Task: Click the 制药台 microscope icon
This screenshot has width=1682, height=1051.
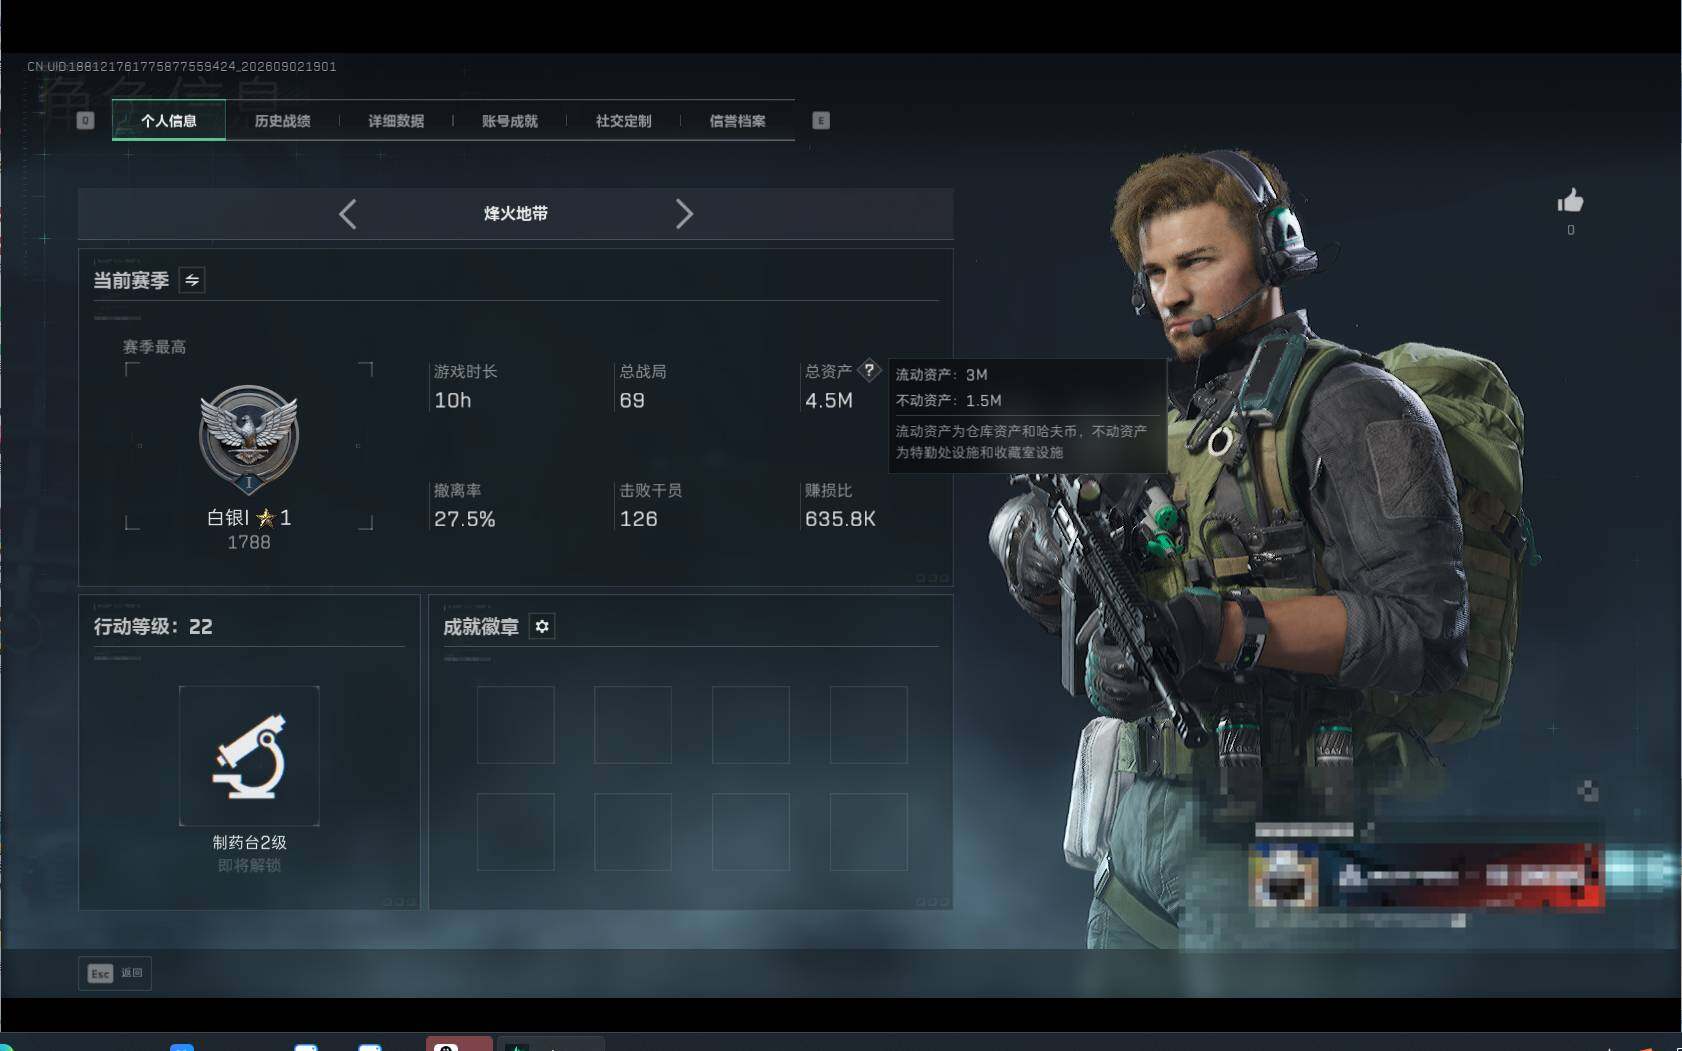Action: [249, 756]
